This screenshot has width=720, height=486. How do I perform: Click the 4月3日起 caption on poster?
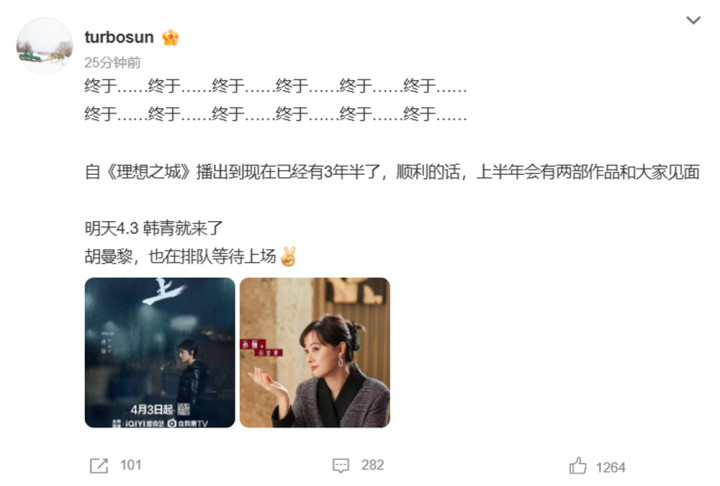pyautogui.click(x=152, y=409)
